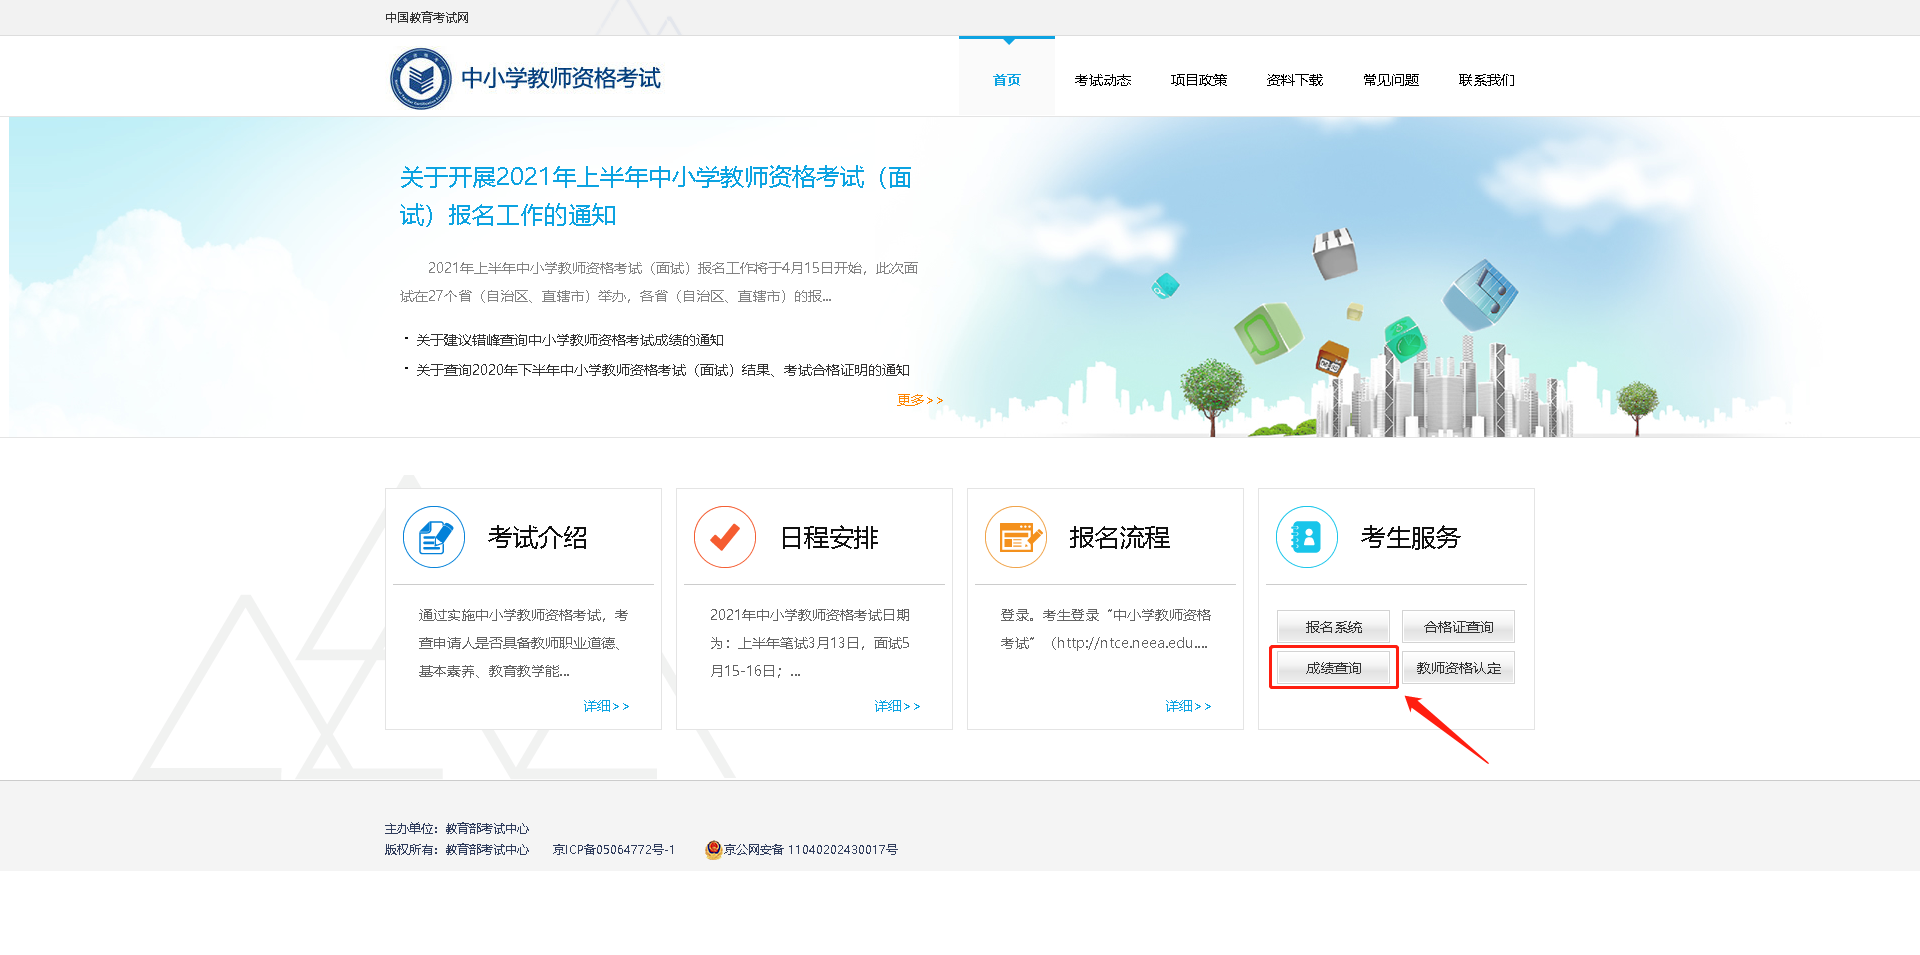Open the 更多>> news link
This screenshot has width=1920, height=955.
[919, 400]
